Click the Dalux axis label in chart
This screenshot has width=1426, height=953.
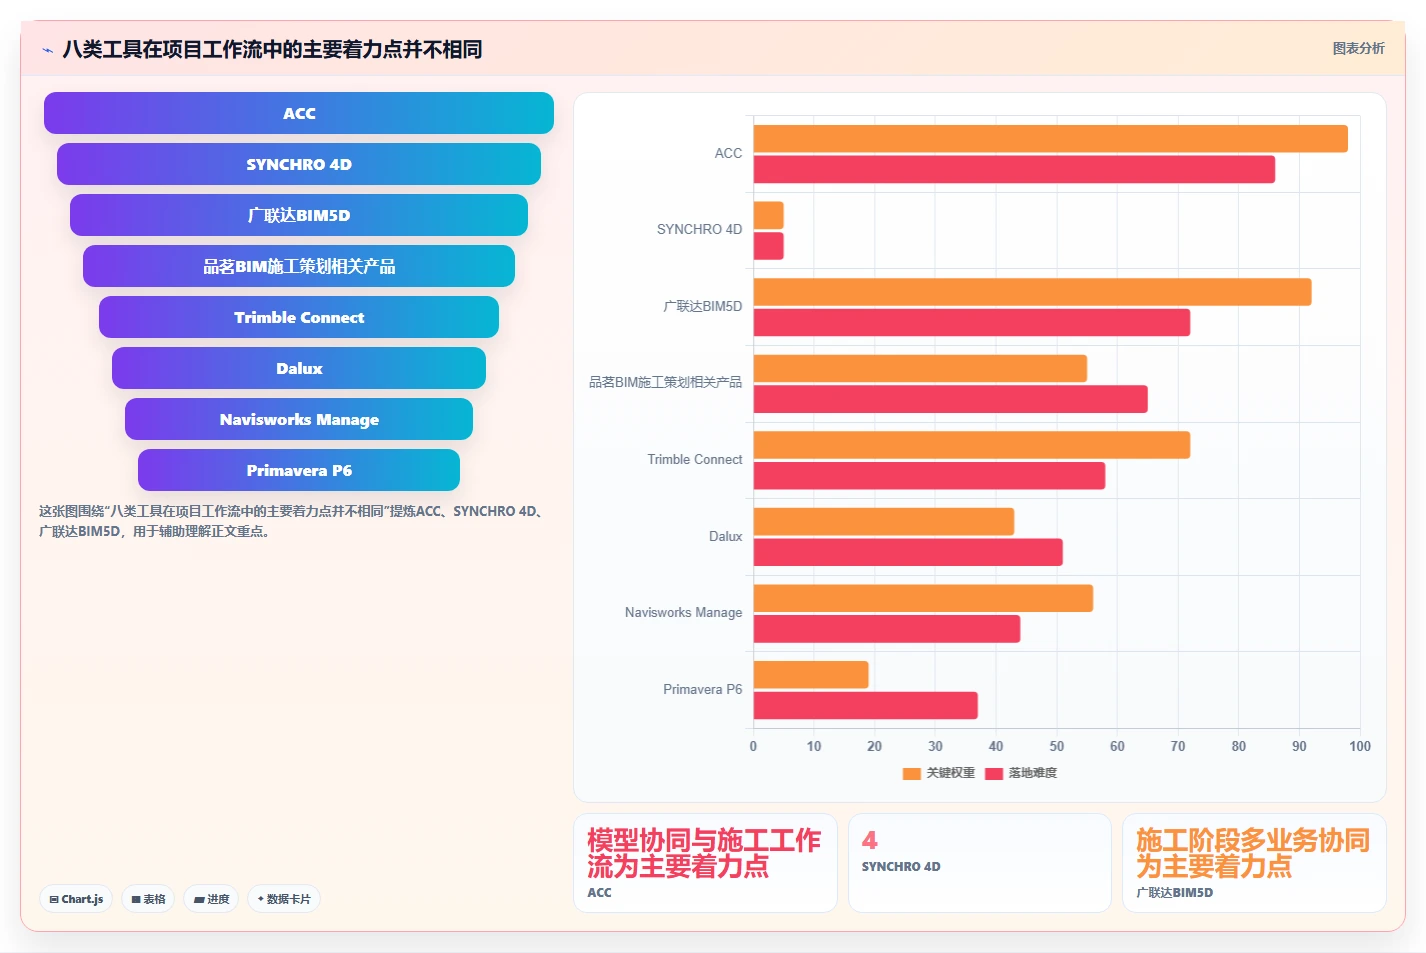click(726, 536)
